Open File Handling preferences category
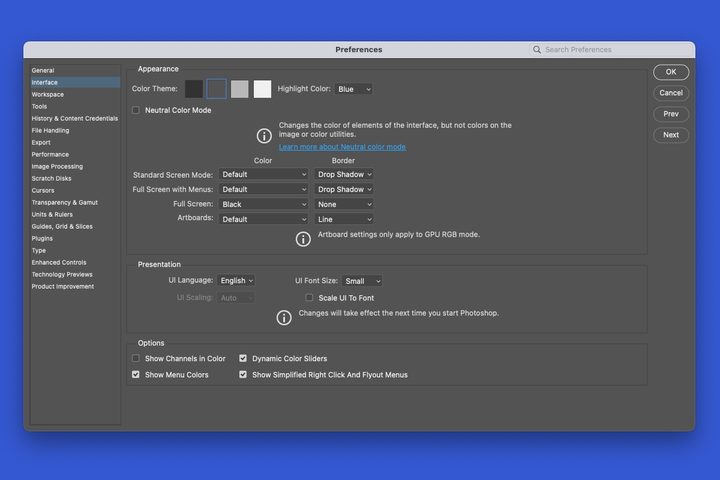 point(75,130)
